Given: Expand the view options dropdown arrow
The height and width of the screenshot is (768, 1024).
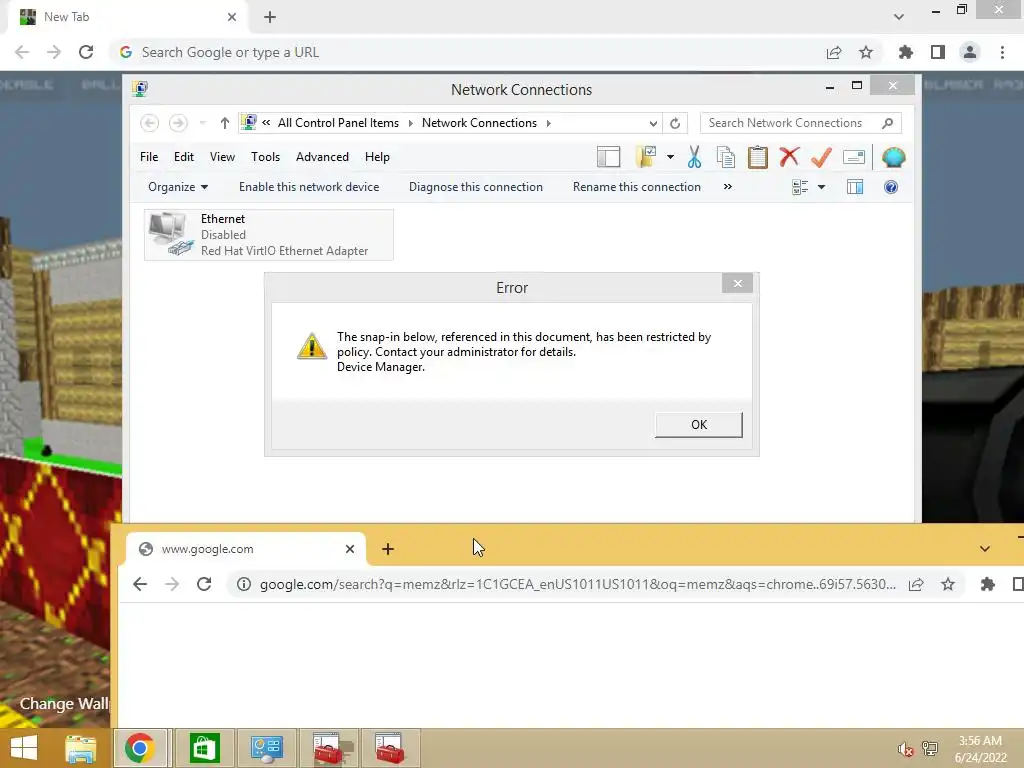Looking at the screenshot, I should (x=822, y=187).
